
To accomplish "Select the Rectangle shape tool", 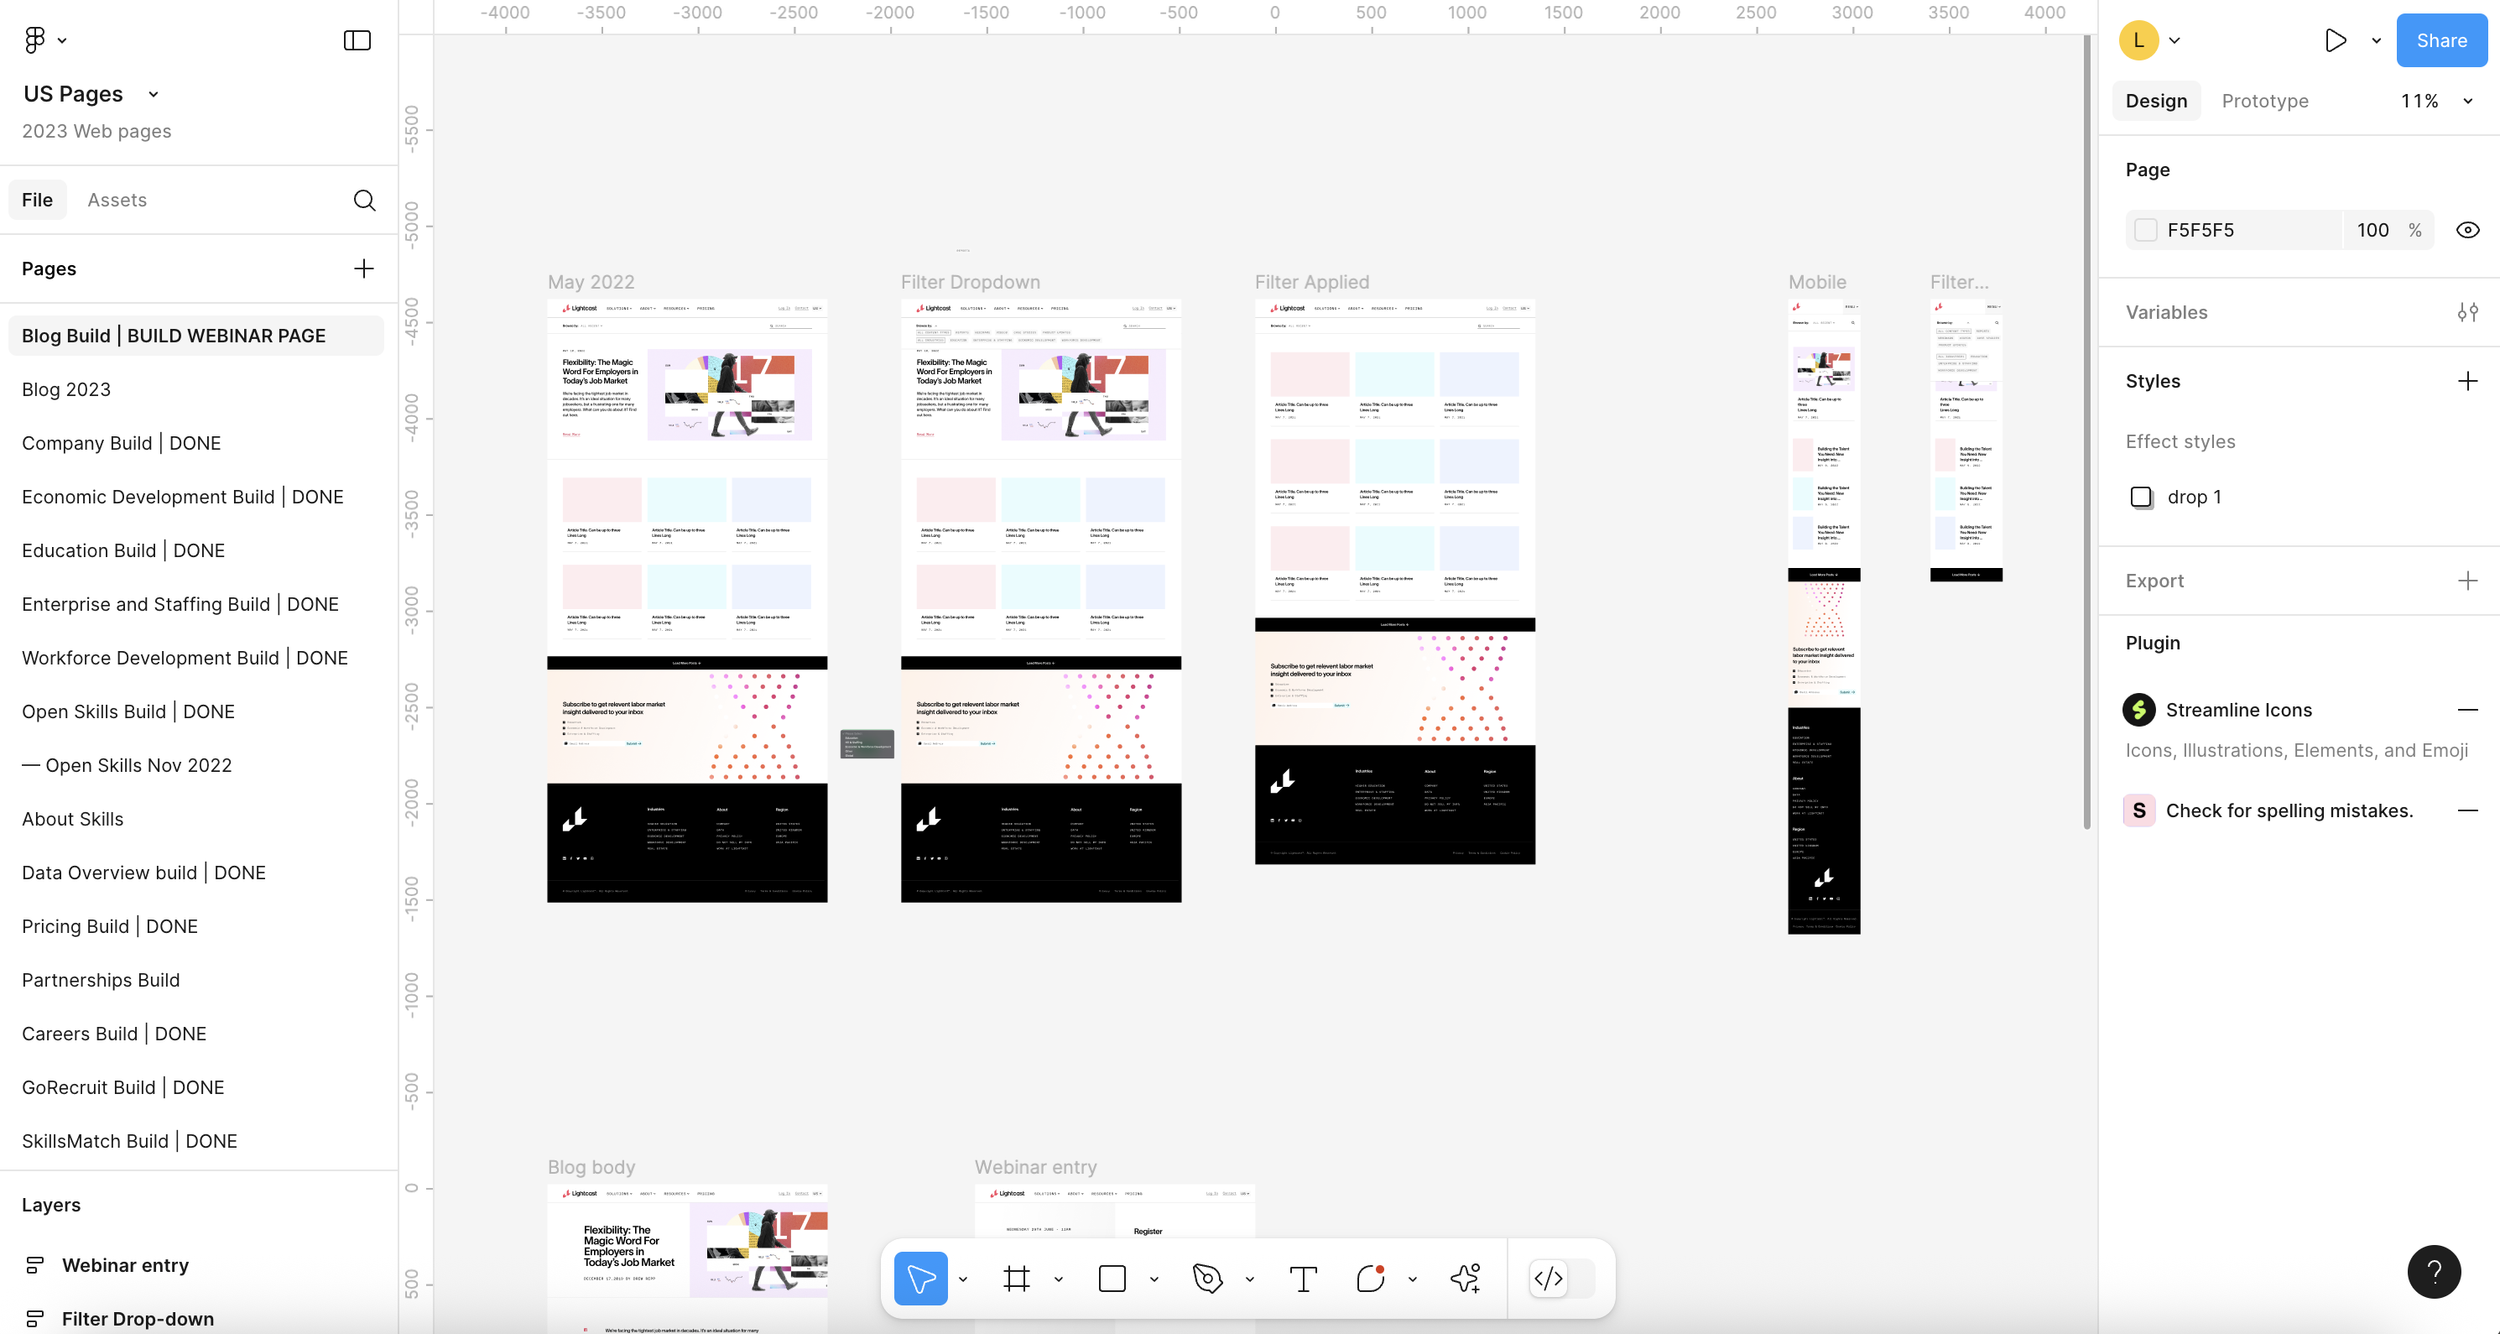I will coord(1112,1278).
